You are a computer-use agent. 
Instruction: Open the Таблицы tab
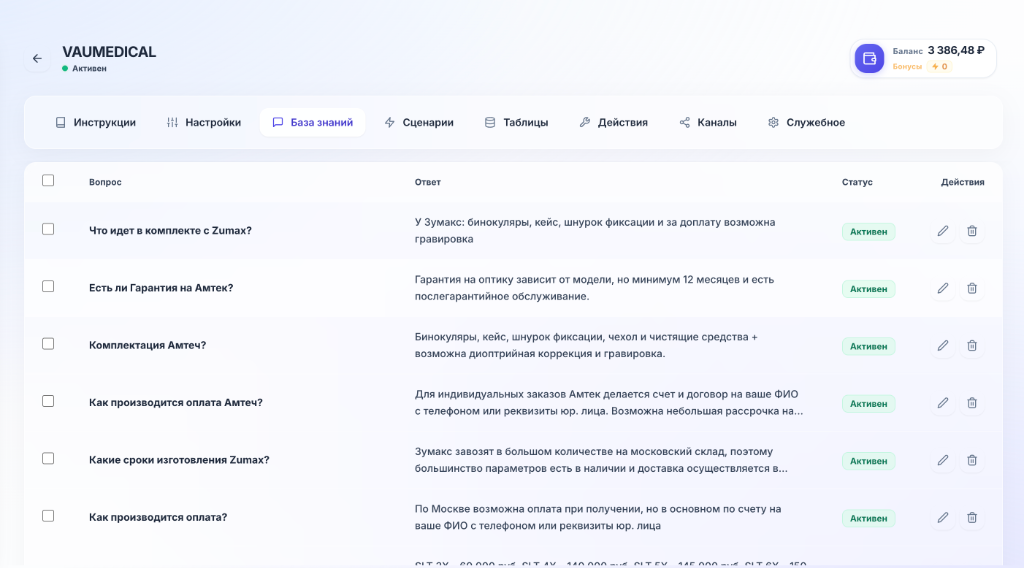pos(516,123)
